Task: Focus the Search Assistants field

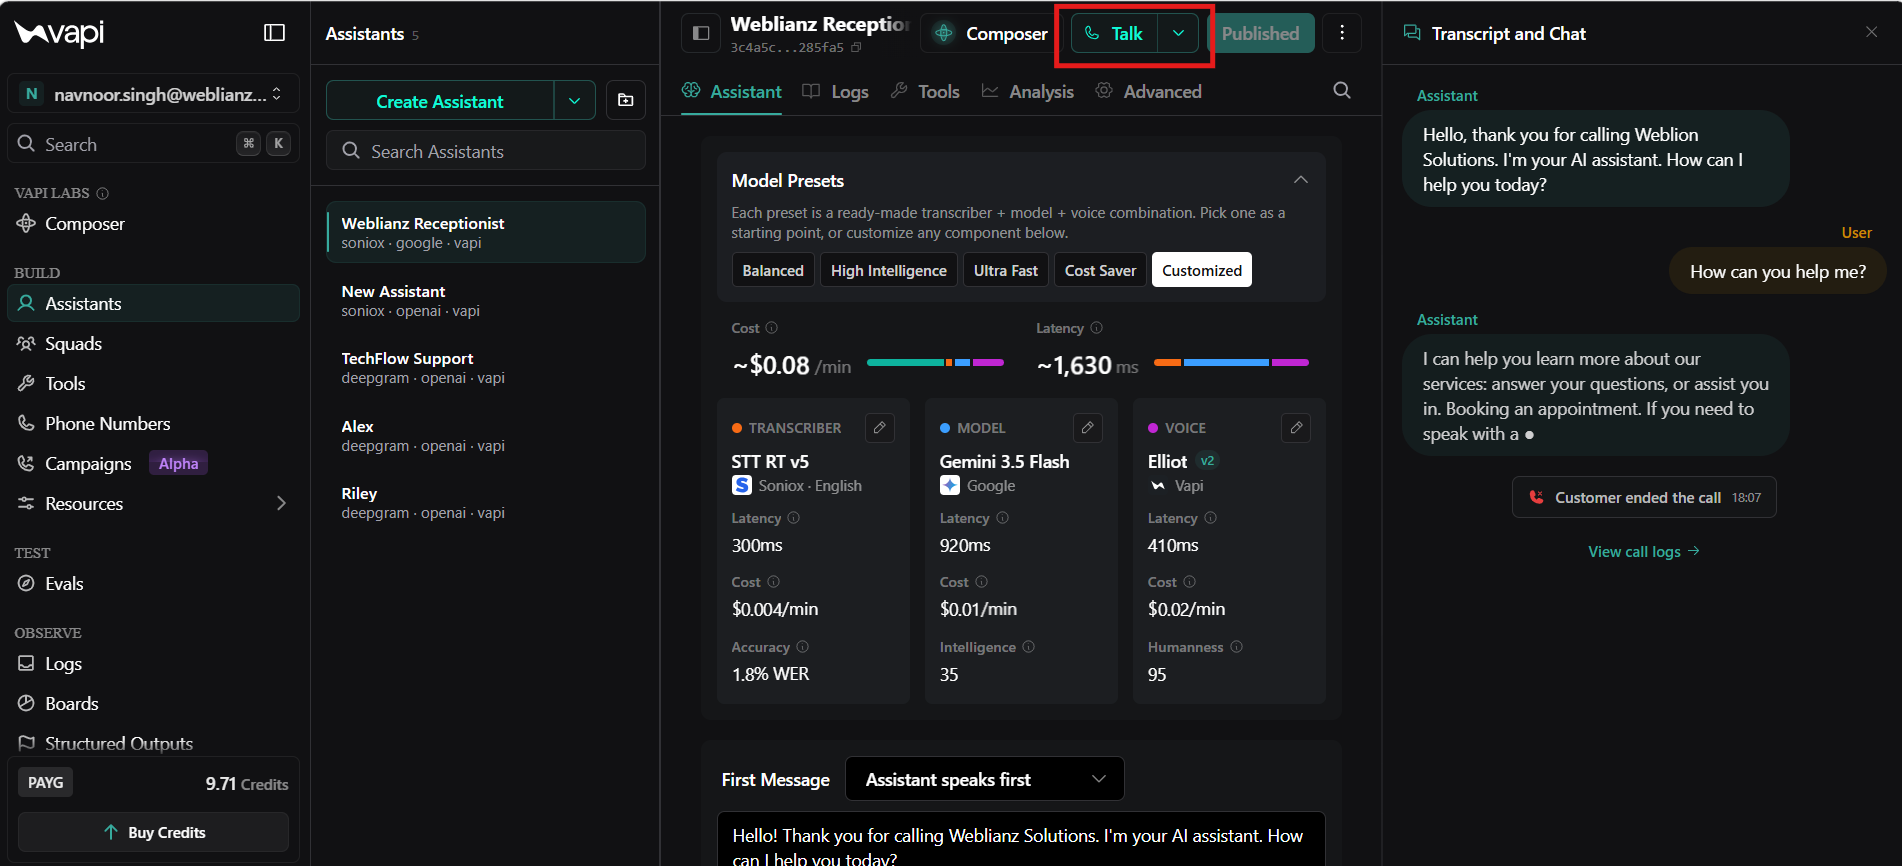Action: pyautogui.click(x=486, y=151)
